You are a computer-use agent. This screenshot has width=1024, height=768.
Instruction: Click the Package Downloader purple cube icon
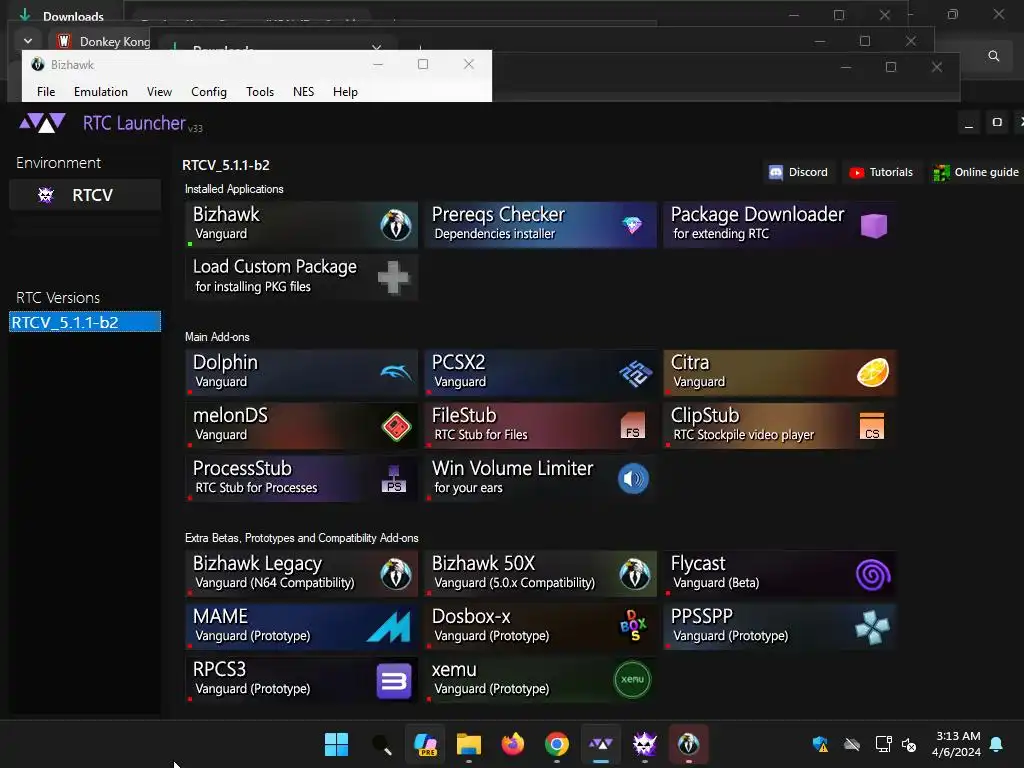pos(874,225)
